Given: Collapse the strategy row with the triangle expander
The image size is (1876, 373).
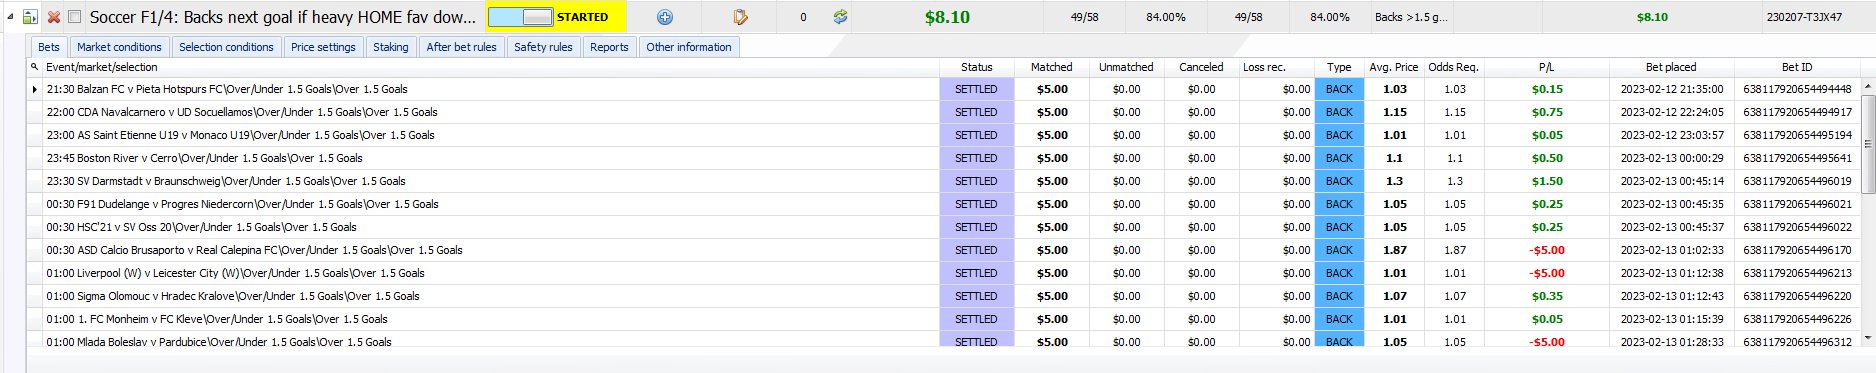Looking at the screenshot, I should [x=10, y=17].
